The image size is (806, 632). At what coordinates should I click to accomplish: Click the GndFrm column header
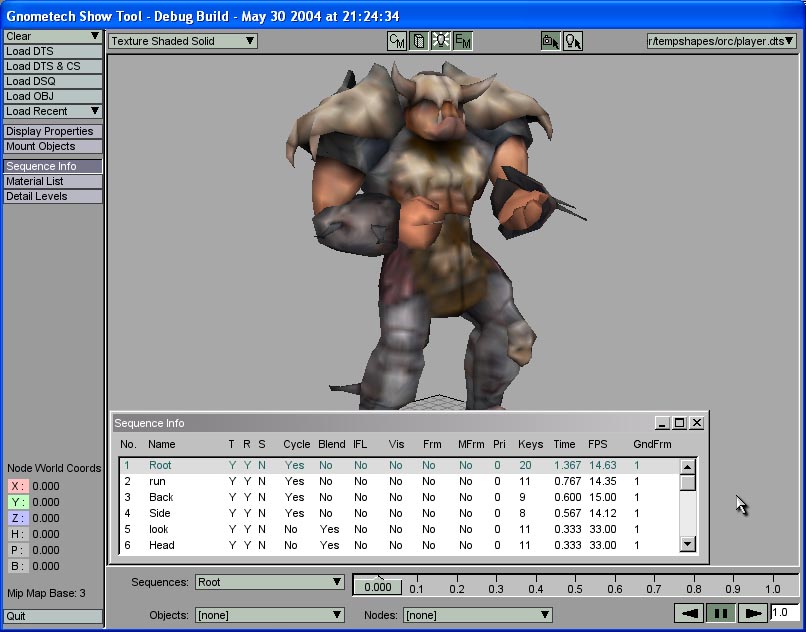point(652,444)
